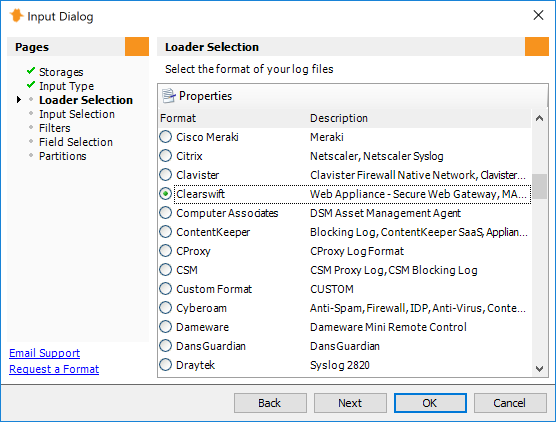This screenshot has width=556, height=422.
Task: Go to the Field Selection page
Action: click(x=76, y=142)
